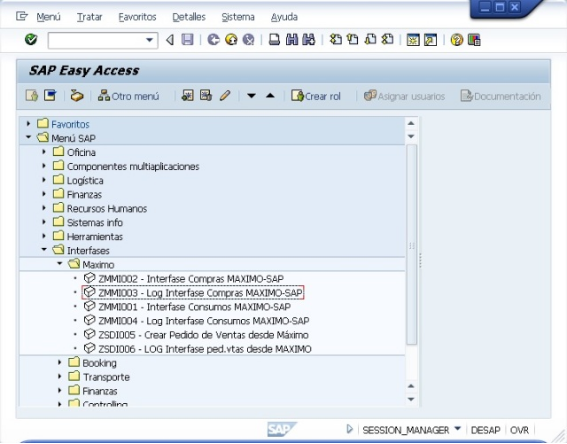
Task: Click the User Menu icon
Action: pyautogui.click(x=32, y=96)
